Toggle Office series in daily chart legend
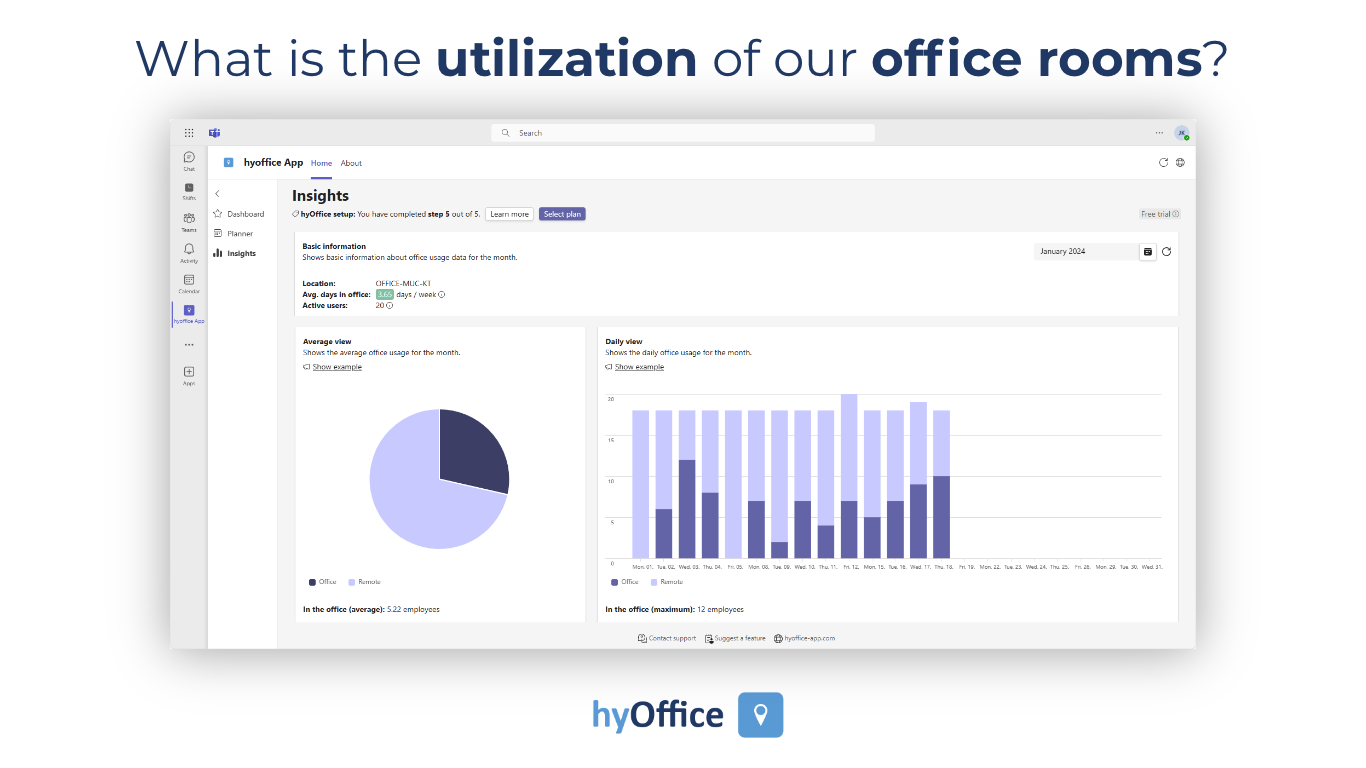The height and width of the screenshot is (768, 1366). coord(625,582)
